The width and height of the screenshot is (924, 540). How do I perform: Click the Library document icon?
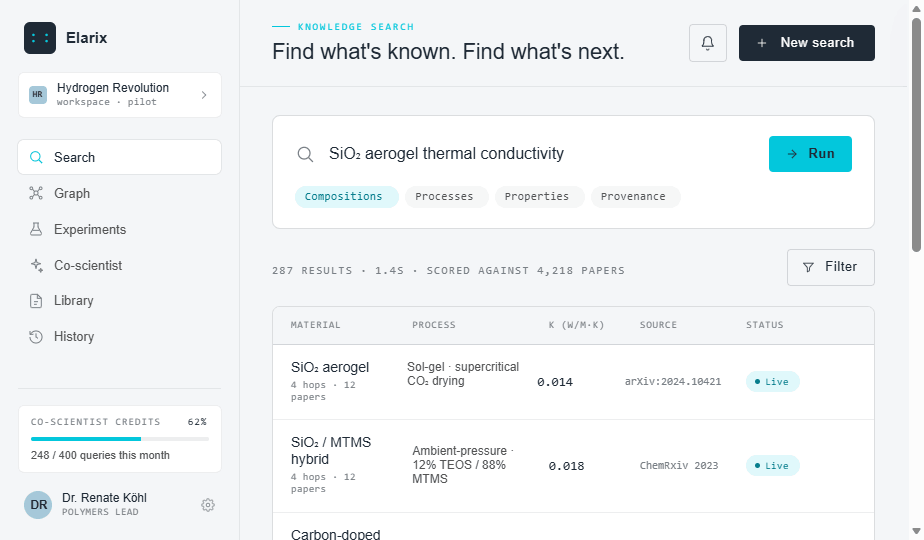coord(36,301)
